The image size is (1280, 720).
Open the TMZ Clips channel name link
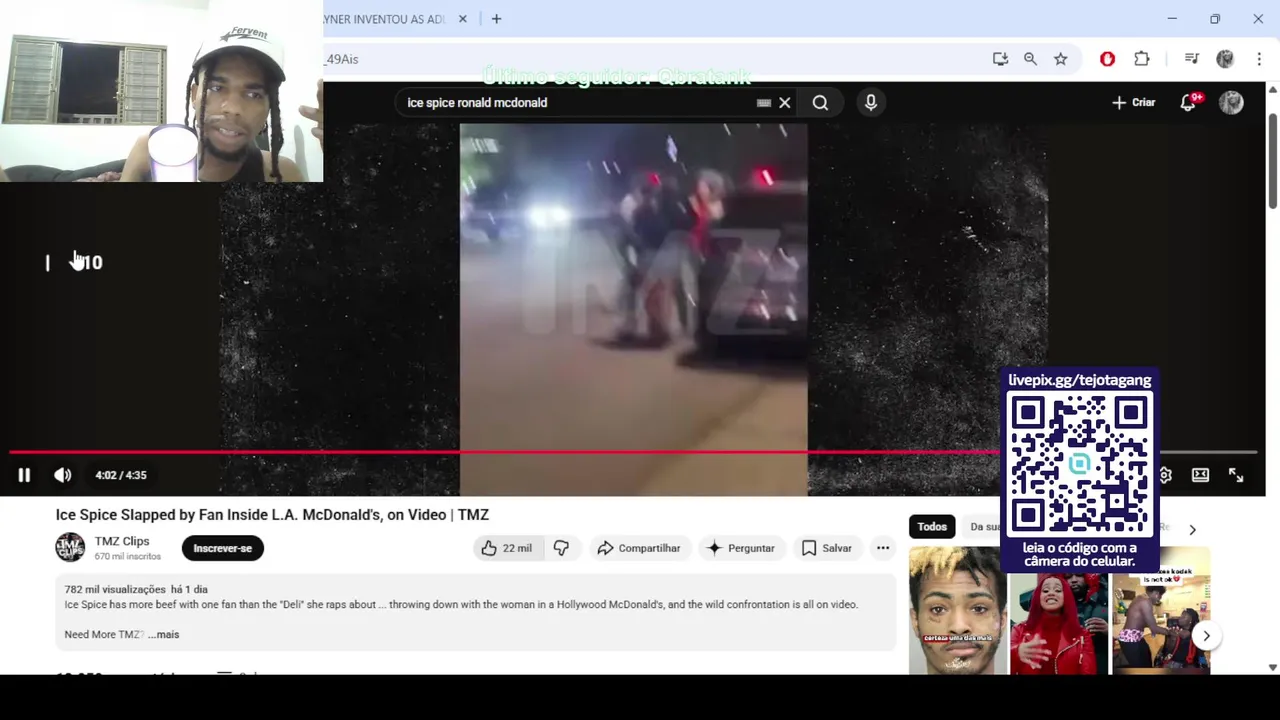[122, 541]
